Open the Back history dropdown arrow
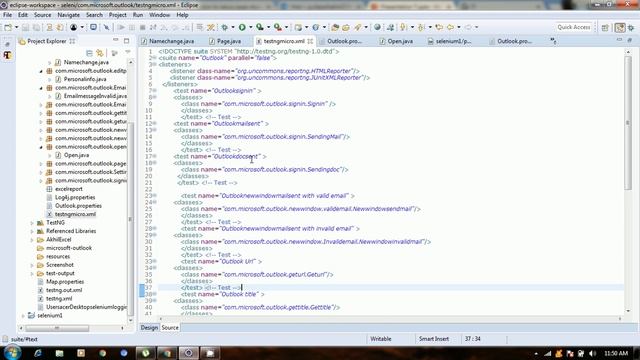Viewport: 640px width, 360px height. click(459, 27)
